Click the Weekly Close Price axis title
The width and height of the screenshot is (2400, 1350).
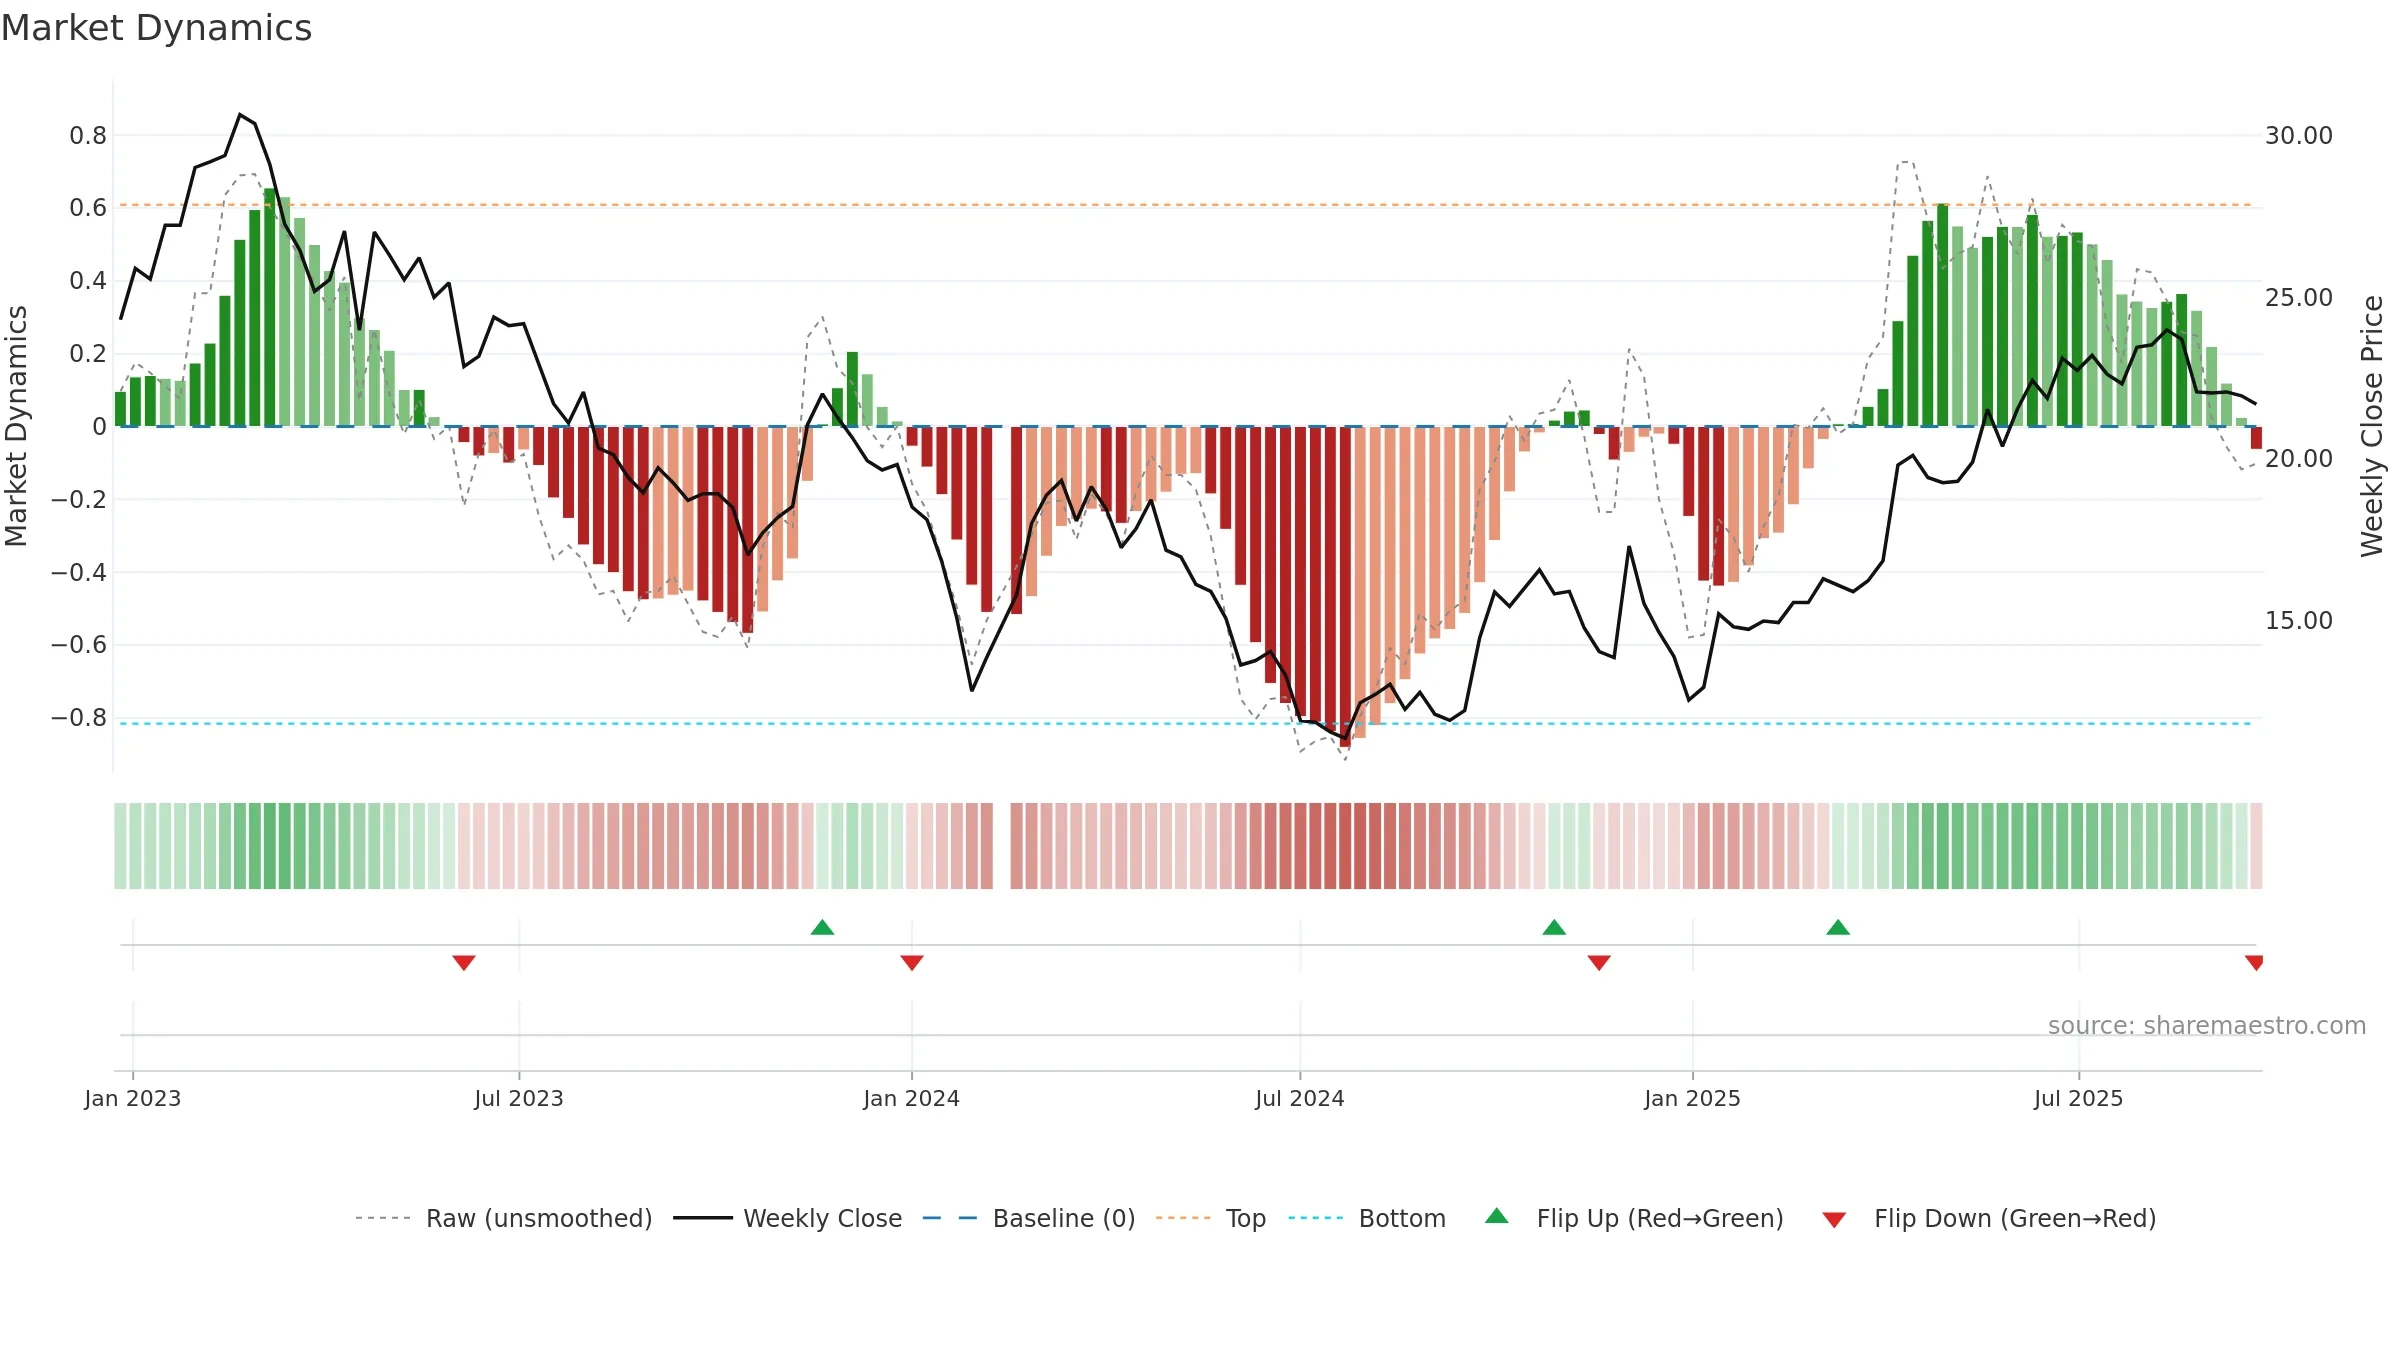pos(2372,426)
